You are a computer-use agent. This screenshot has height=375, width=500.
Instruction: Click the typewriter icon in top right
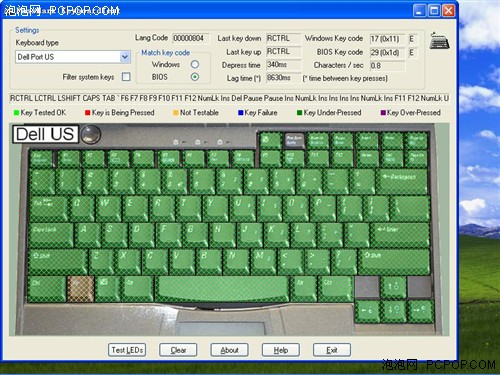pos(439,41)
